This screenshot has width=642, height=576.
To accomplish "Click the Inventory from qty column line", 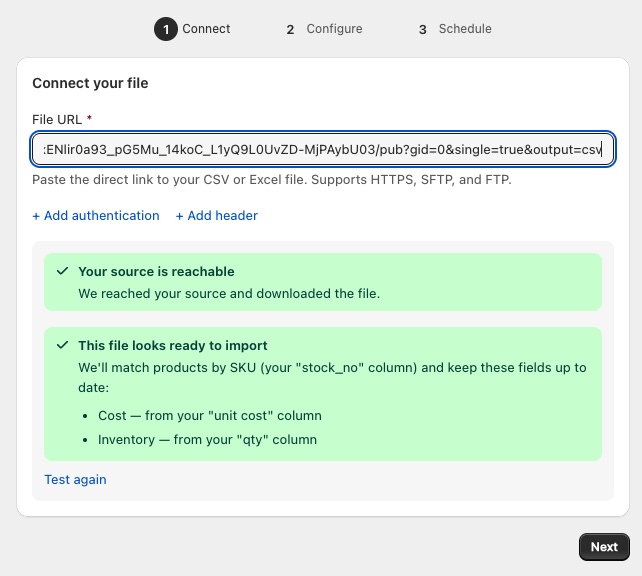I will 207,440.
